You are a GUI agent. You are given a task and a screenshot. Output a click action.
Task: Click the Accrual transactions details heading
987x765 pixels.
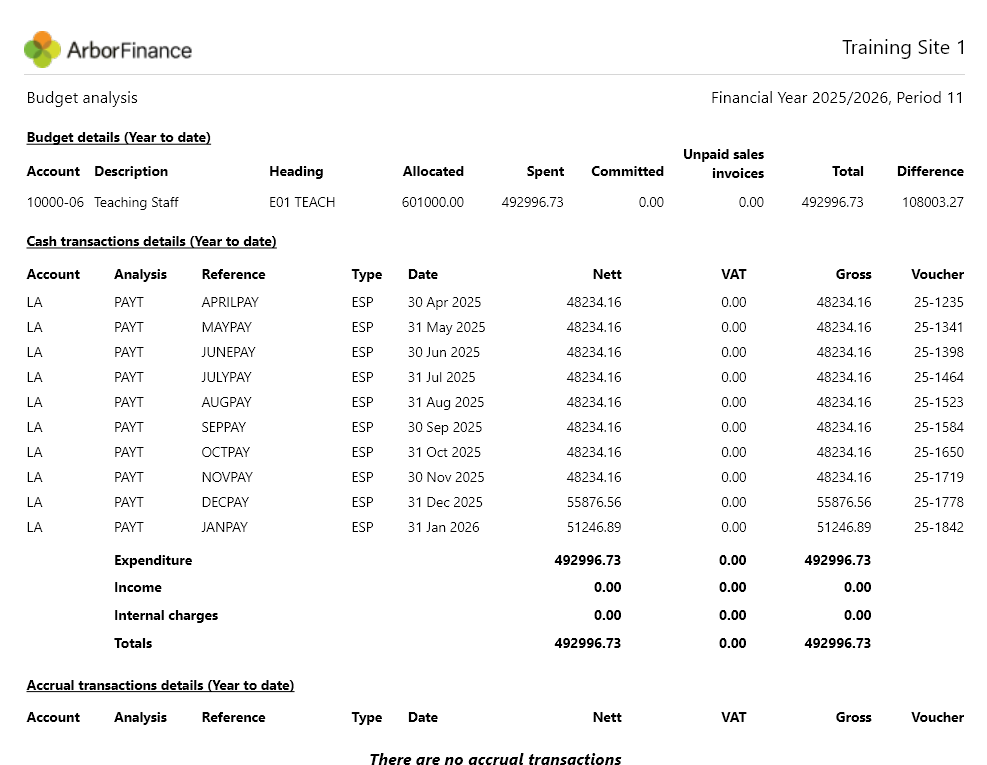160,685
